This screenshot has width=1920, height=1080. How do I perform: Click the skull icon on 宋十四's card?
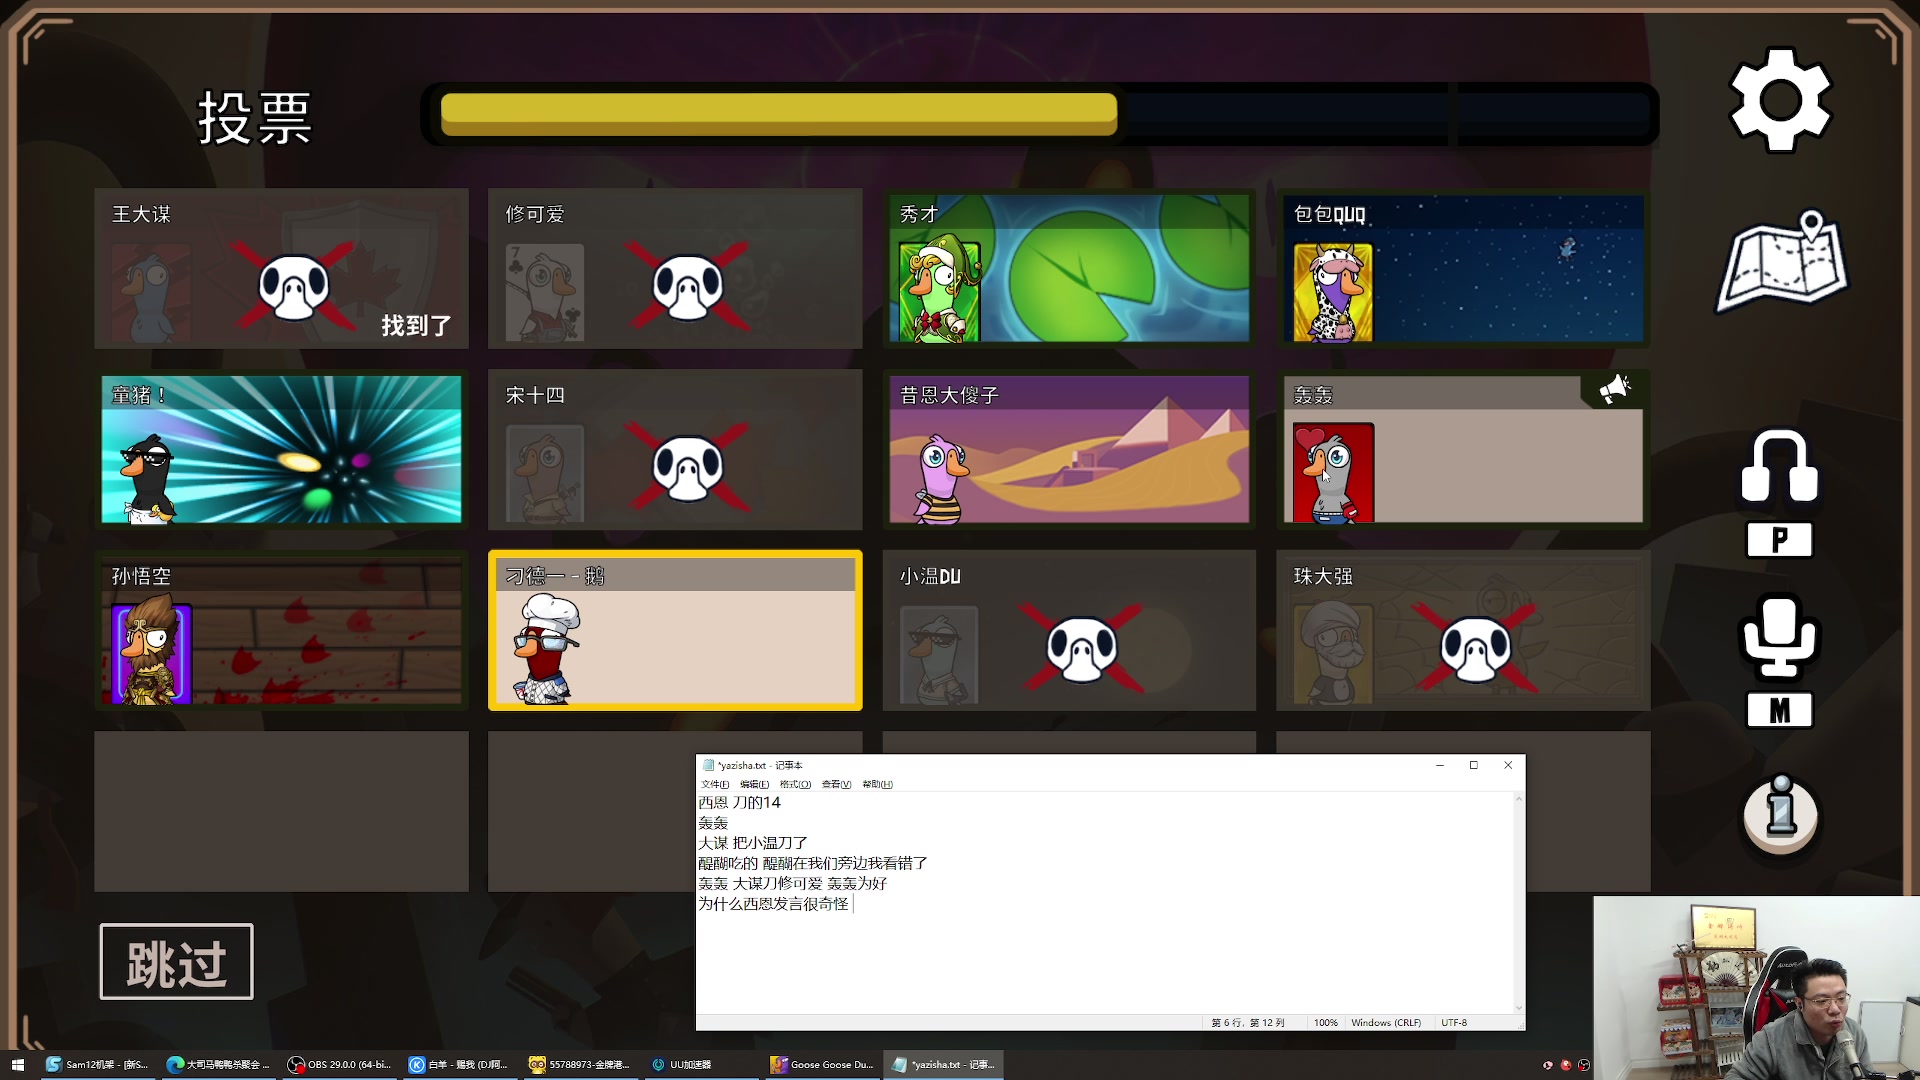(688, 468)
